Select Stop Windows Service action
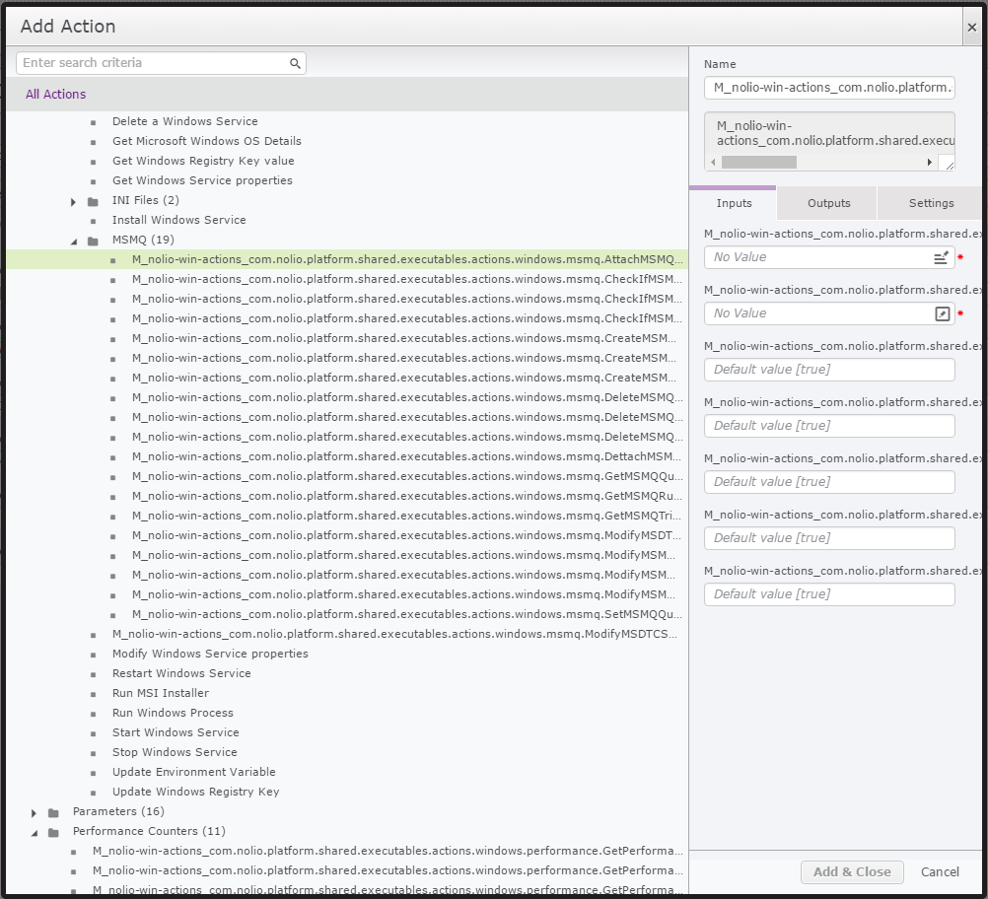 (175, 752)
